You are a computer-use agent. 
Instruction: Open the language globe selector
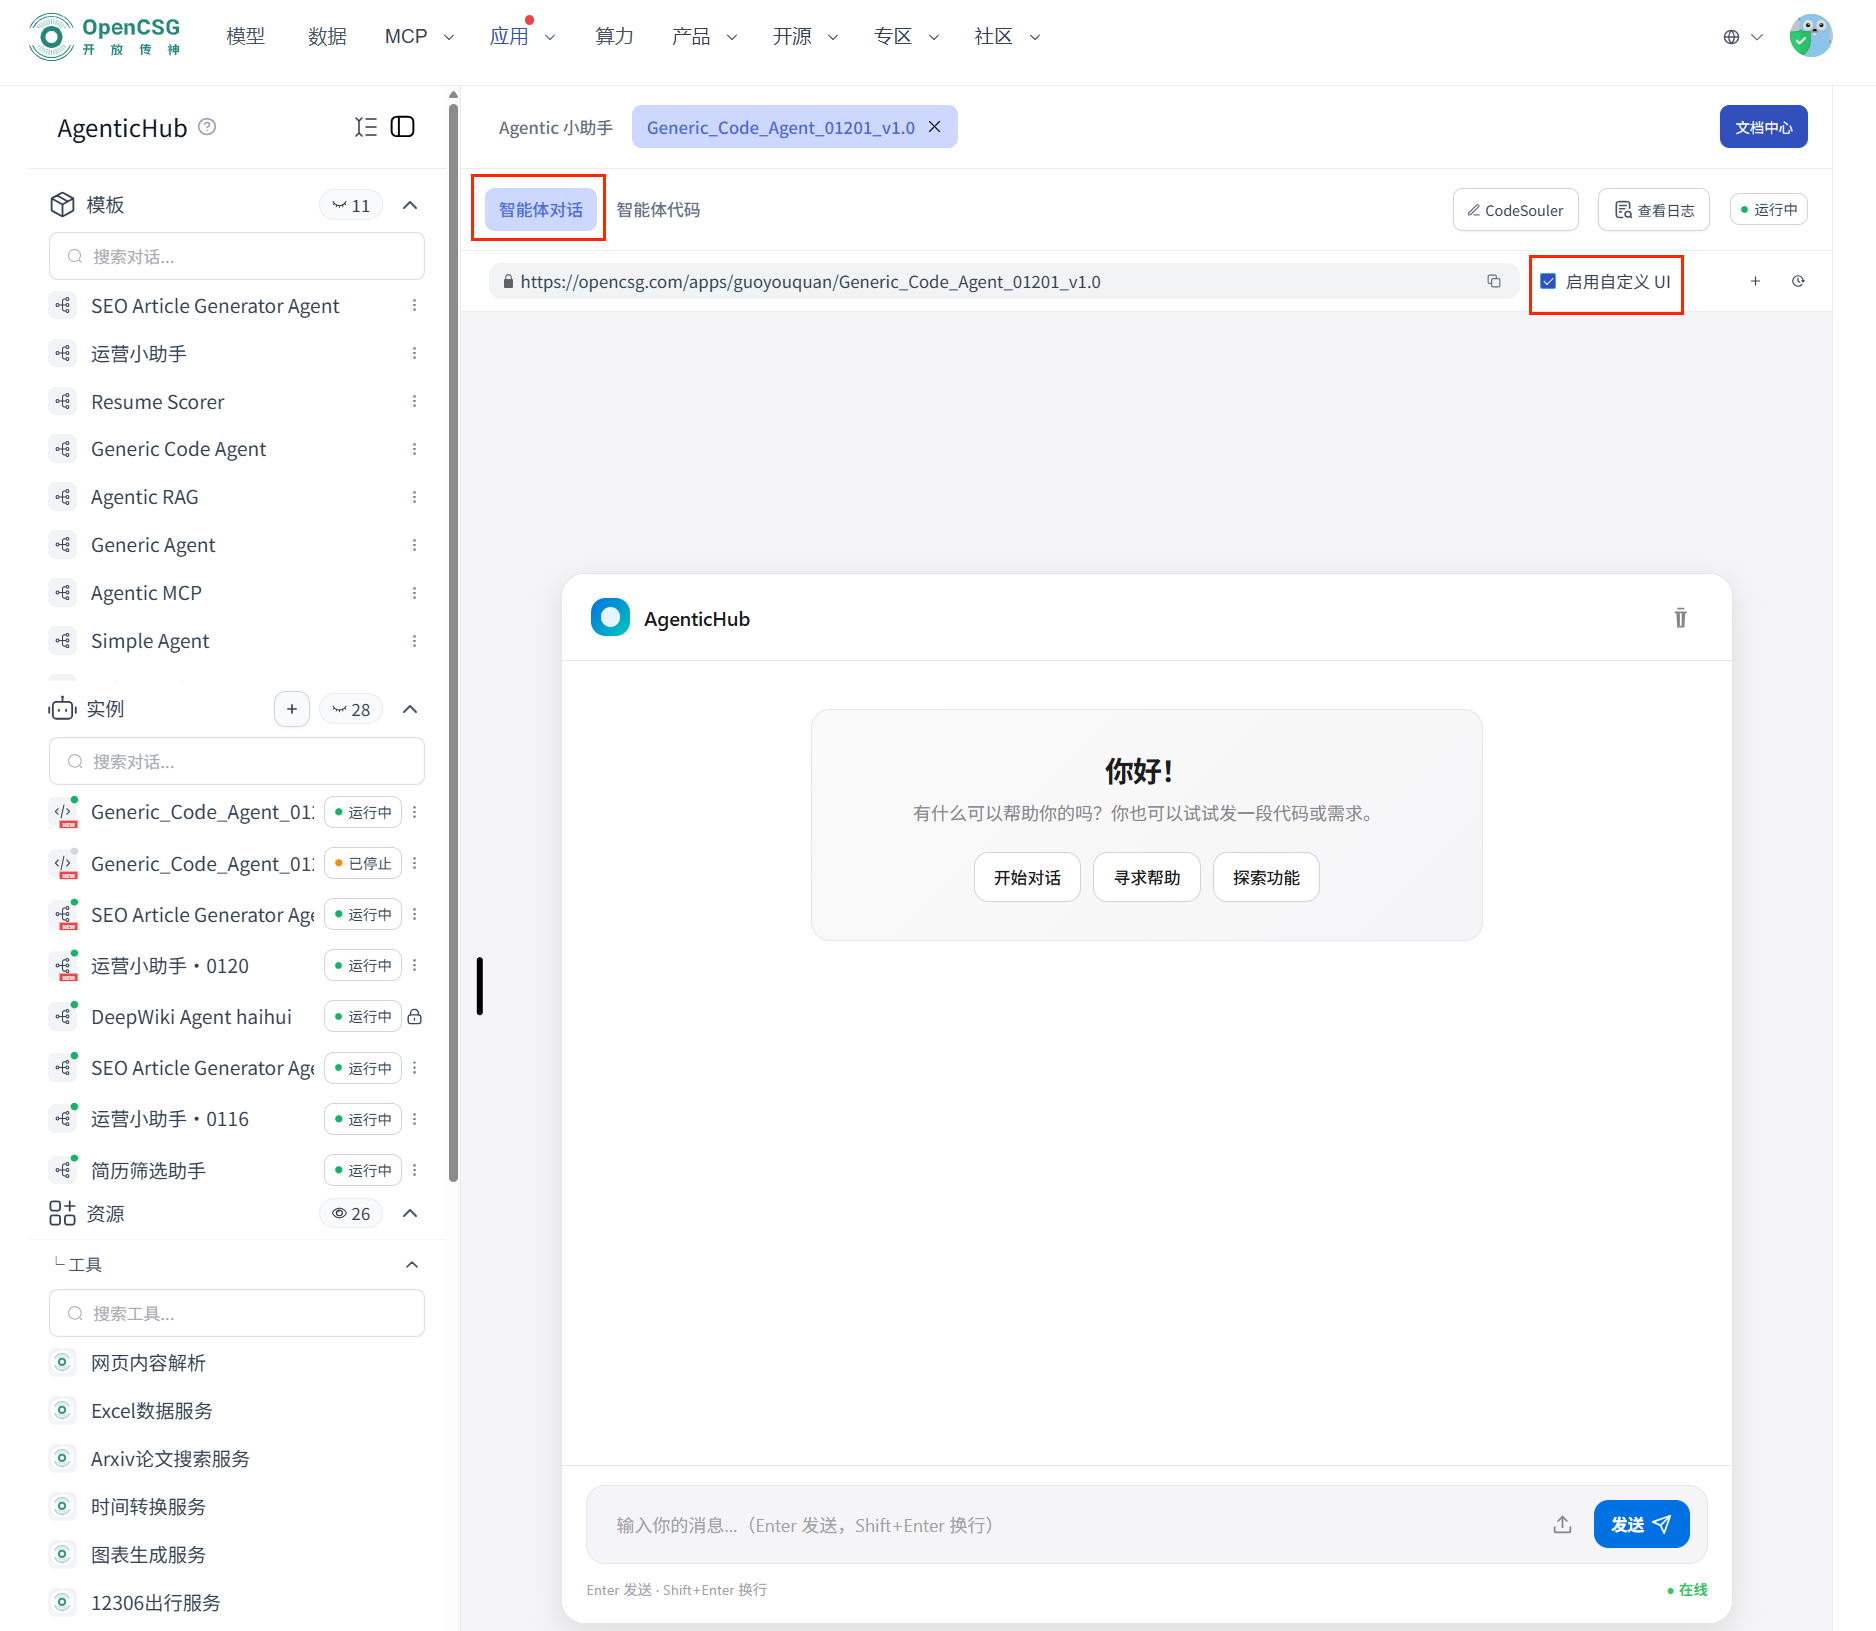[x=1742, y=37]
